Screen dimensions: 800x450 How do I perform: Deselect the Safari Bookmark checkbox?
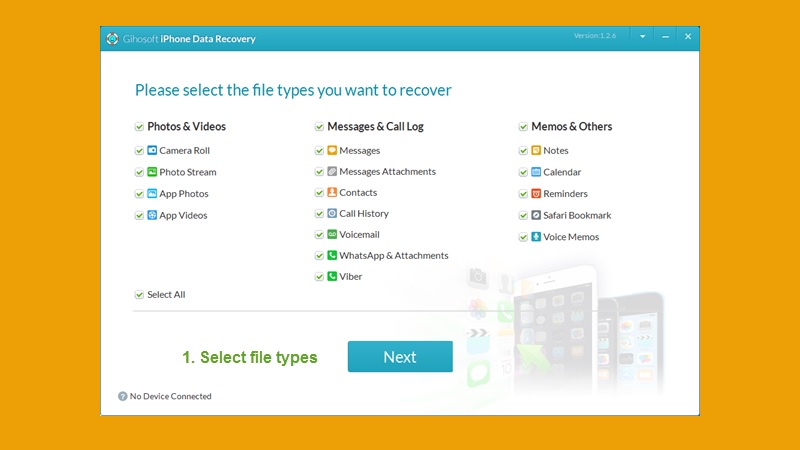(523, 215)
